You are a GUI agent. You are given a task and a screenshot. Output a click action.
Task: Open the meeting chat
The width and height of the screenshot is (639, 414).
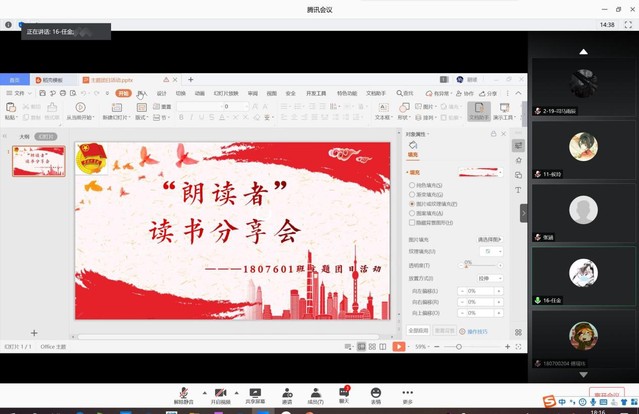point(345,392)
